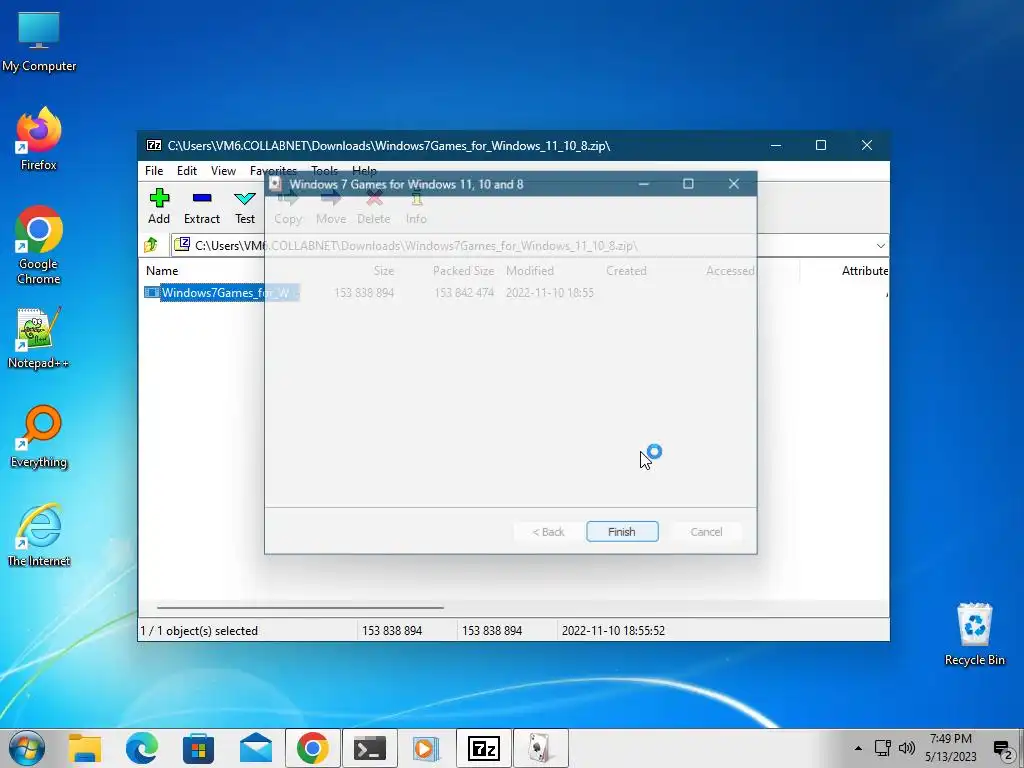Close the Windows 7 Games installer dialog

[733, 184]
